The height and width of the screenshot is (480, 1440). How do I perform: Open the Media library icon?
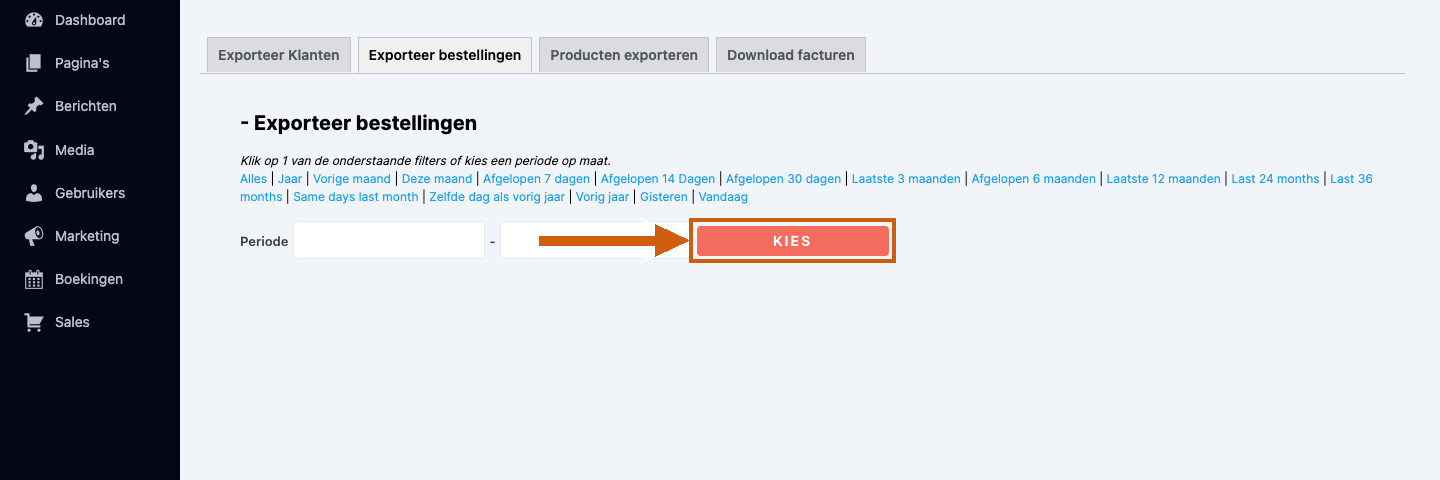(x=34, y=150)
